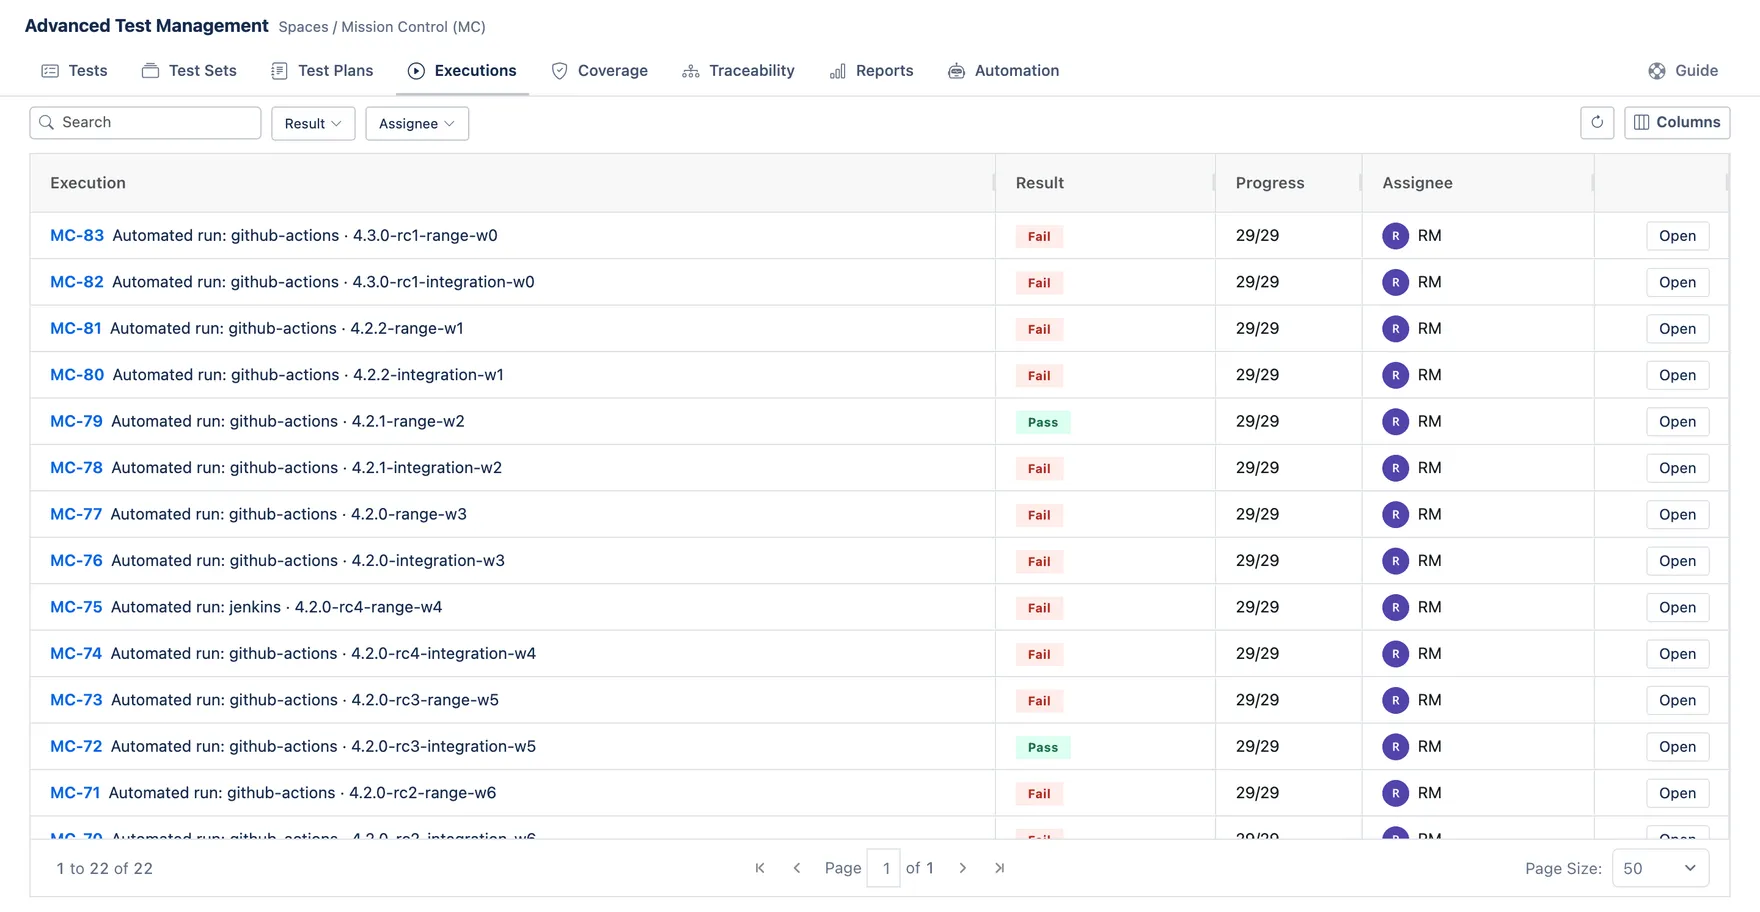Click Pass badge in MC-72 row

1043,747
